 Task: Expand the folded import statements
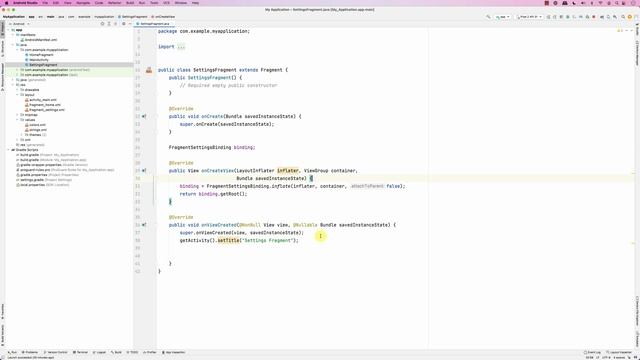[x=181, y=47]
